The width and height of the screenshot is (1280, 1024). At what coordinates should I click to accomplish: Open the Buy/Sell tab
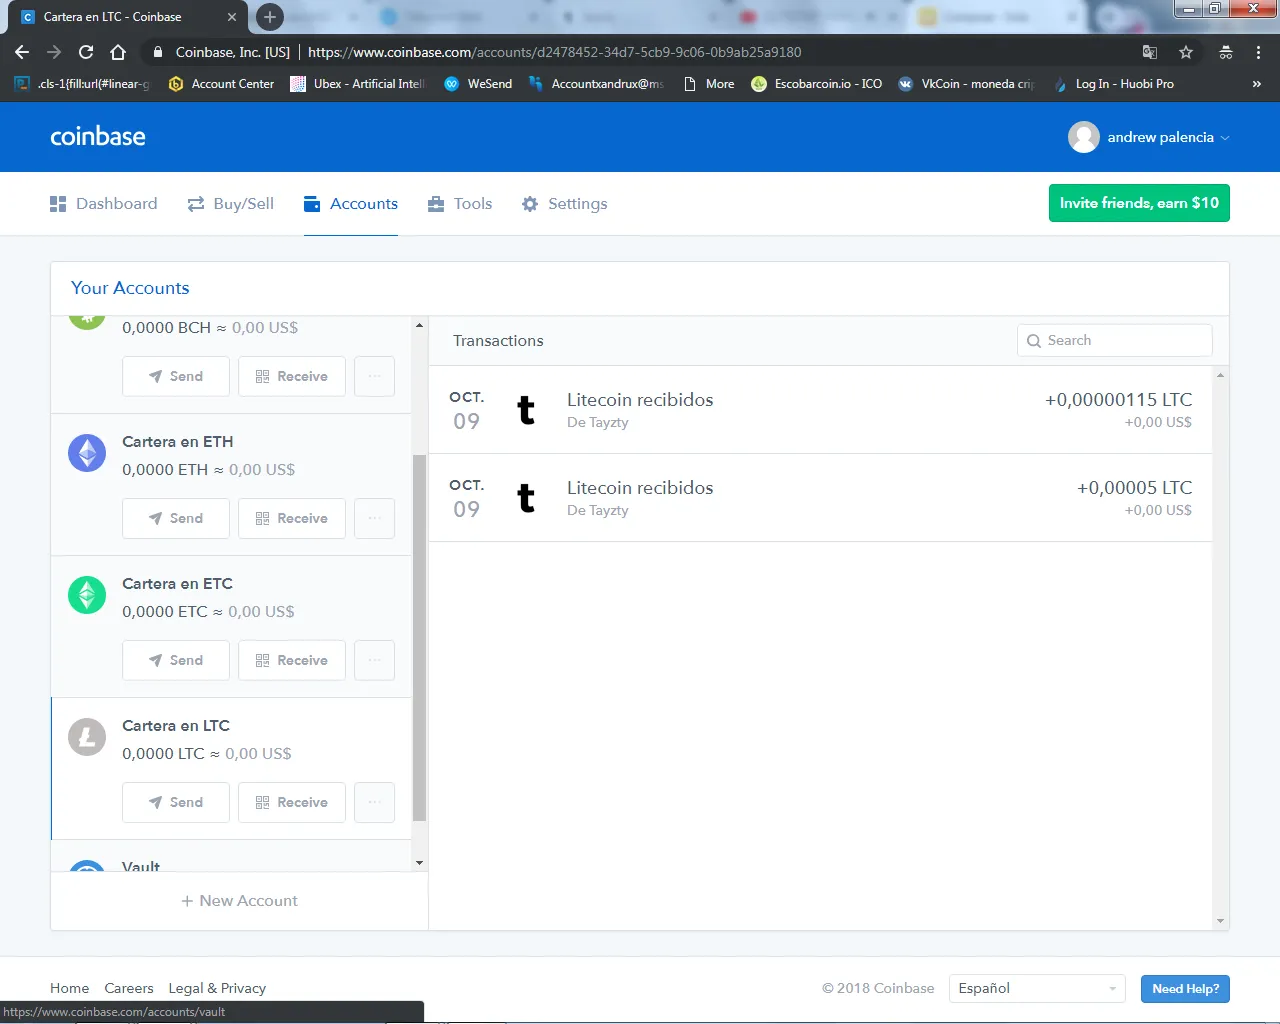(x=231, y=204)
